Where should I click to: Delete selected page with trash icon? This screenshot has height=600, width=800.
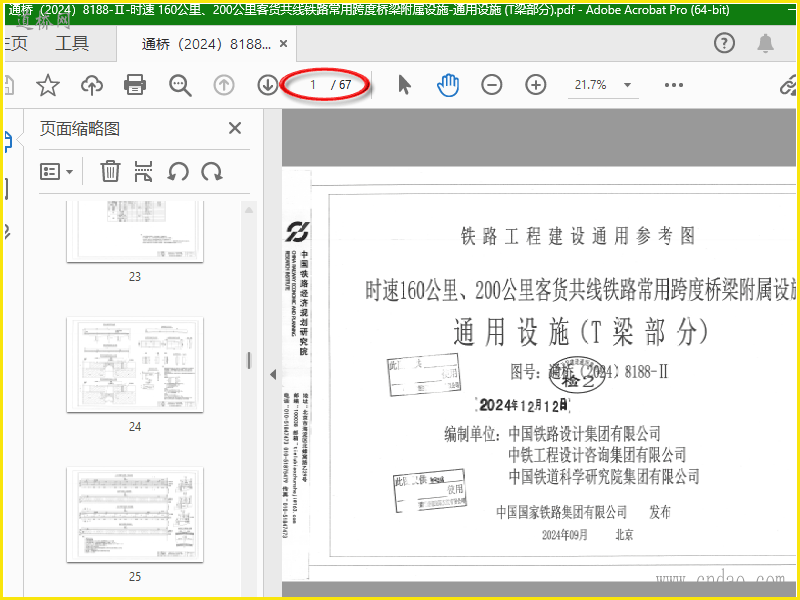tap(110, 171)
